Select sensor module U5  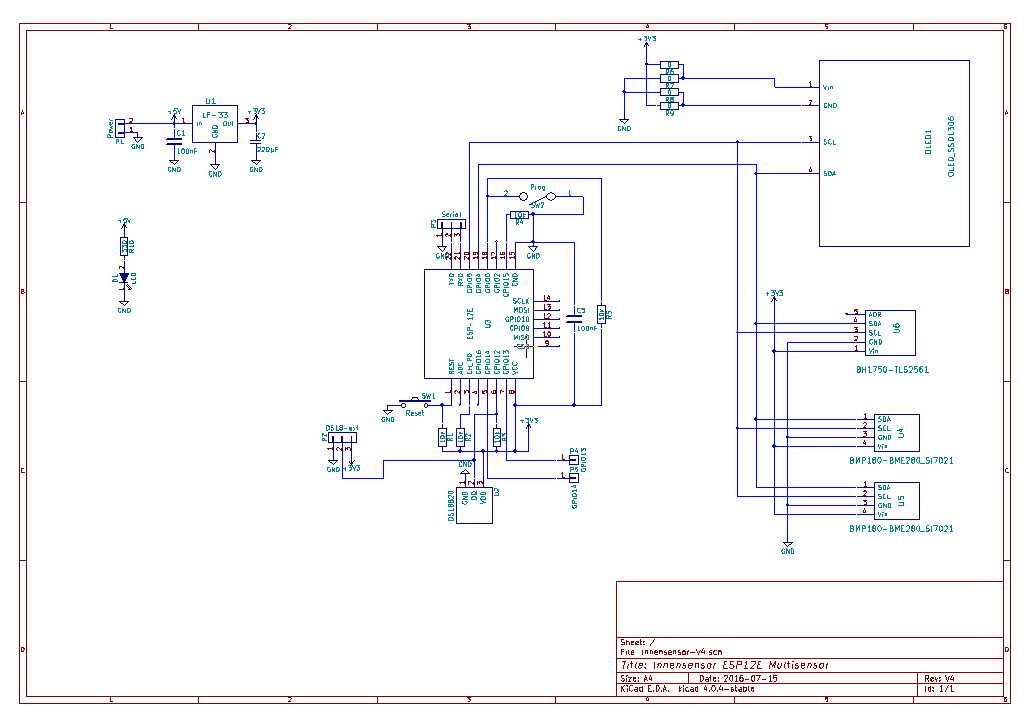click(897, 501)
